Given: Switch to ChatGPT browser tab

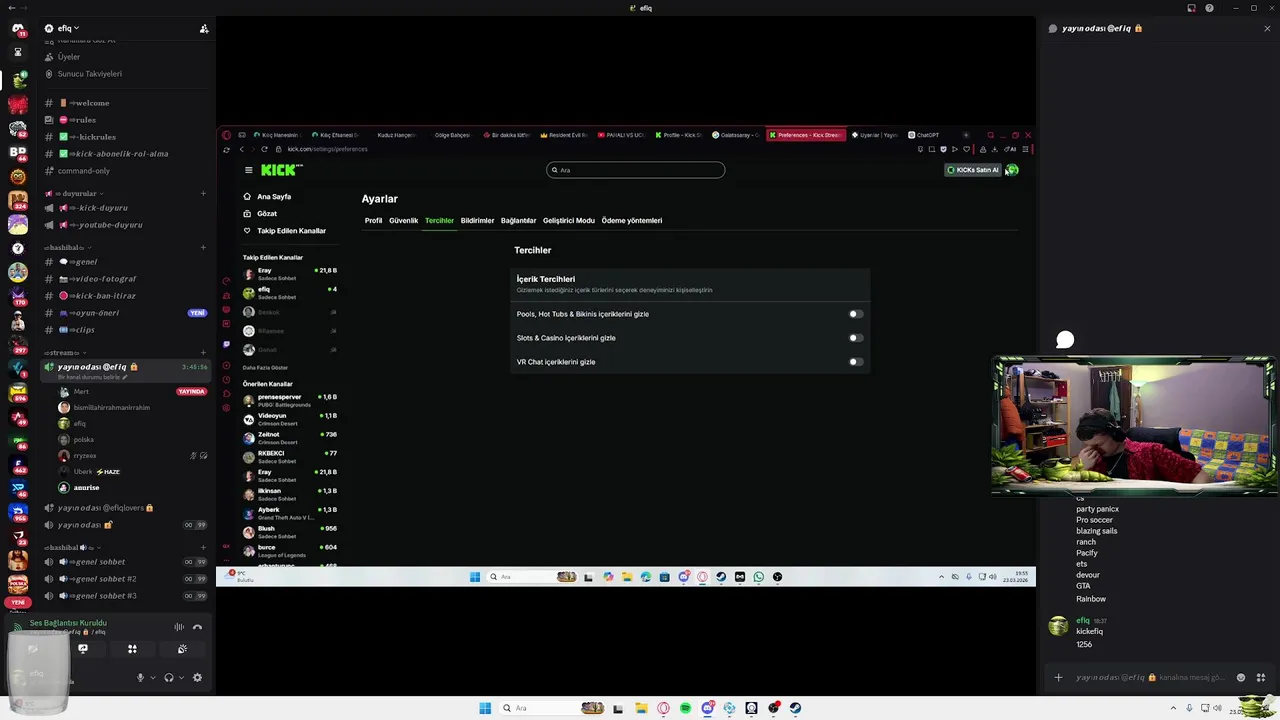Looking at the screenshot, I should click(924, 135).
